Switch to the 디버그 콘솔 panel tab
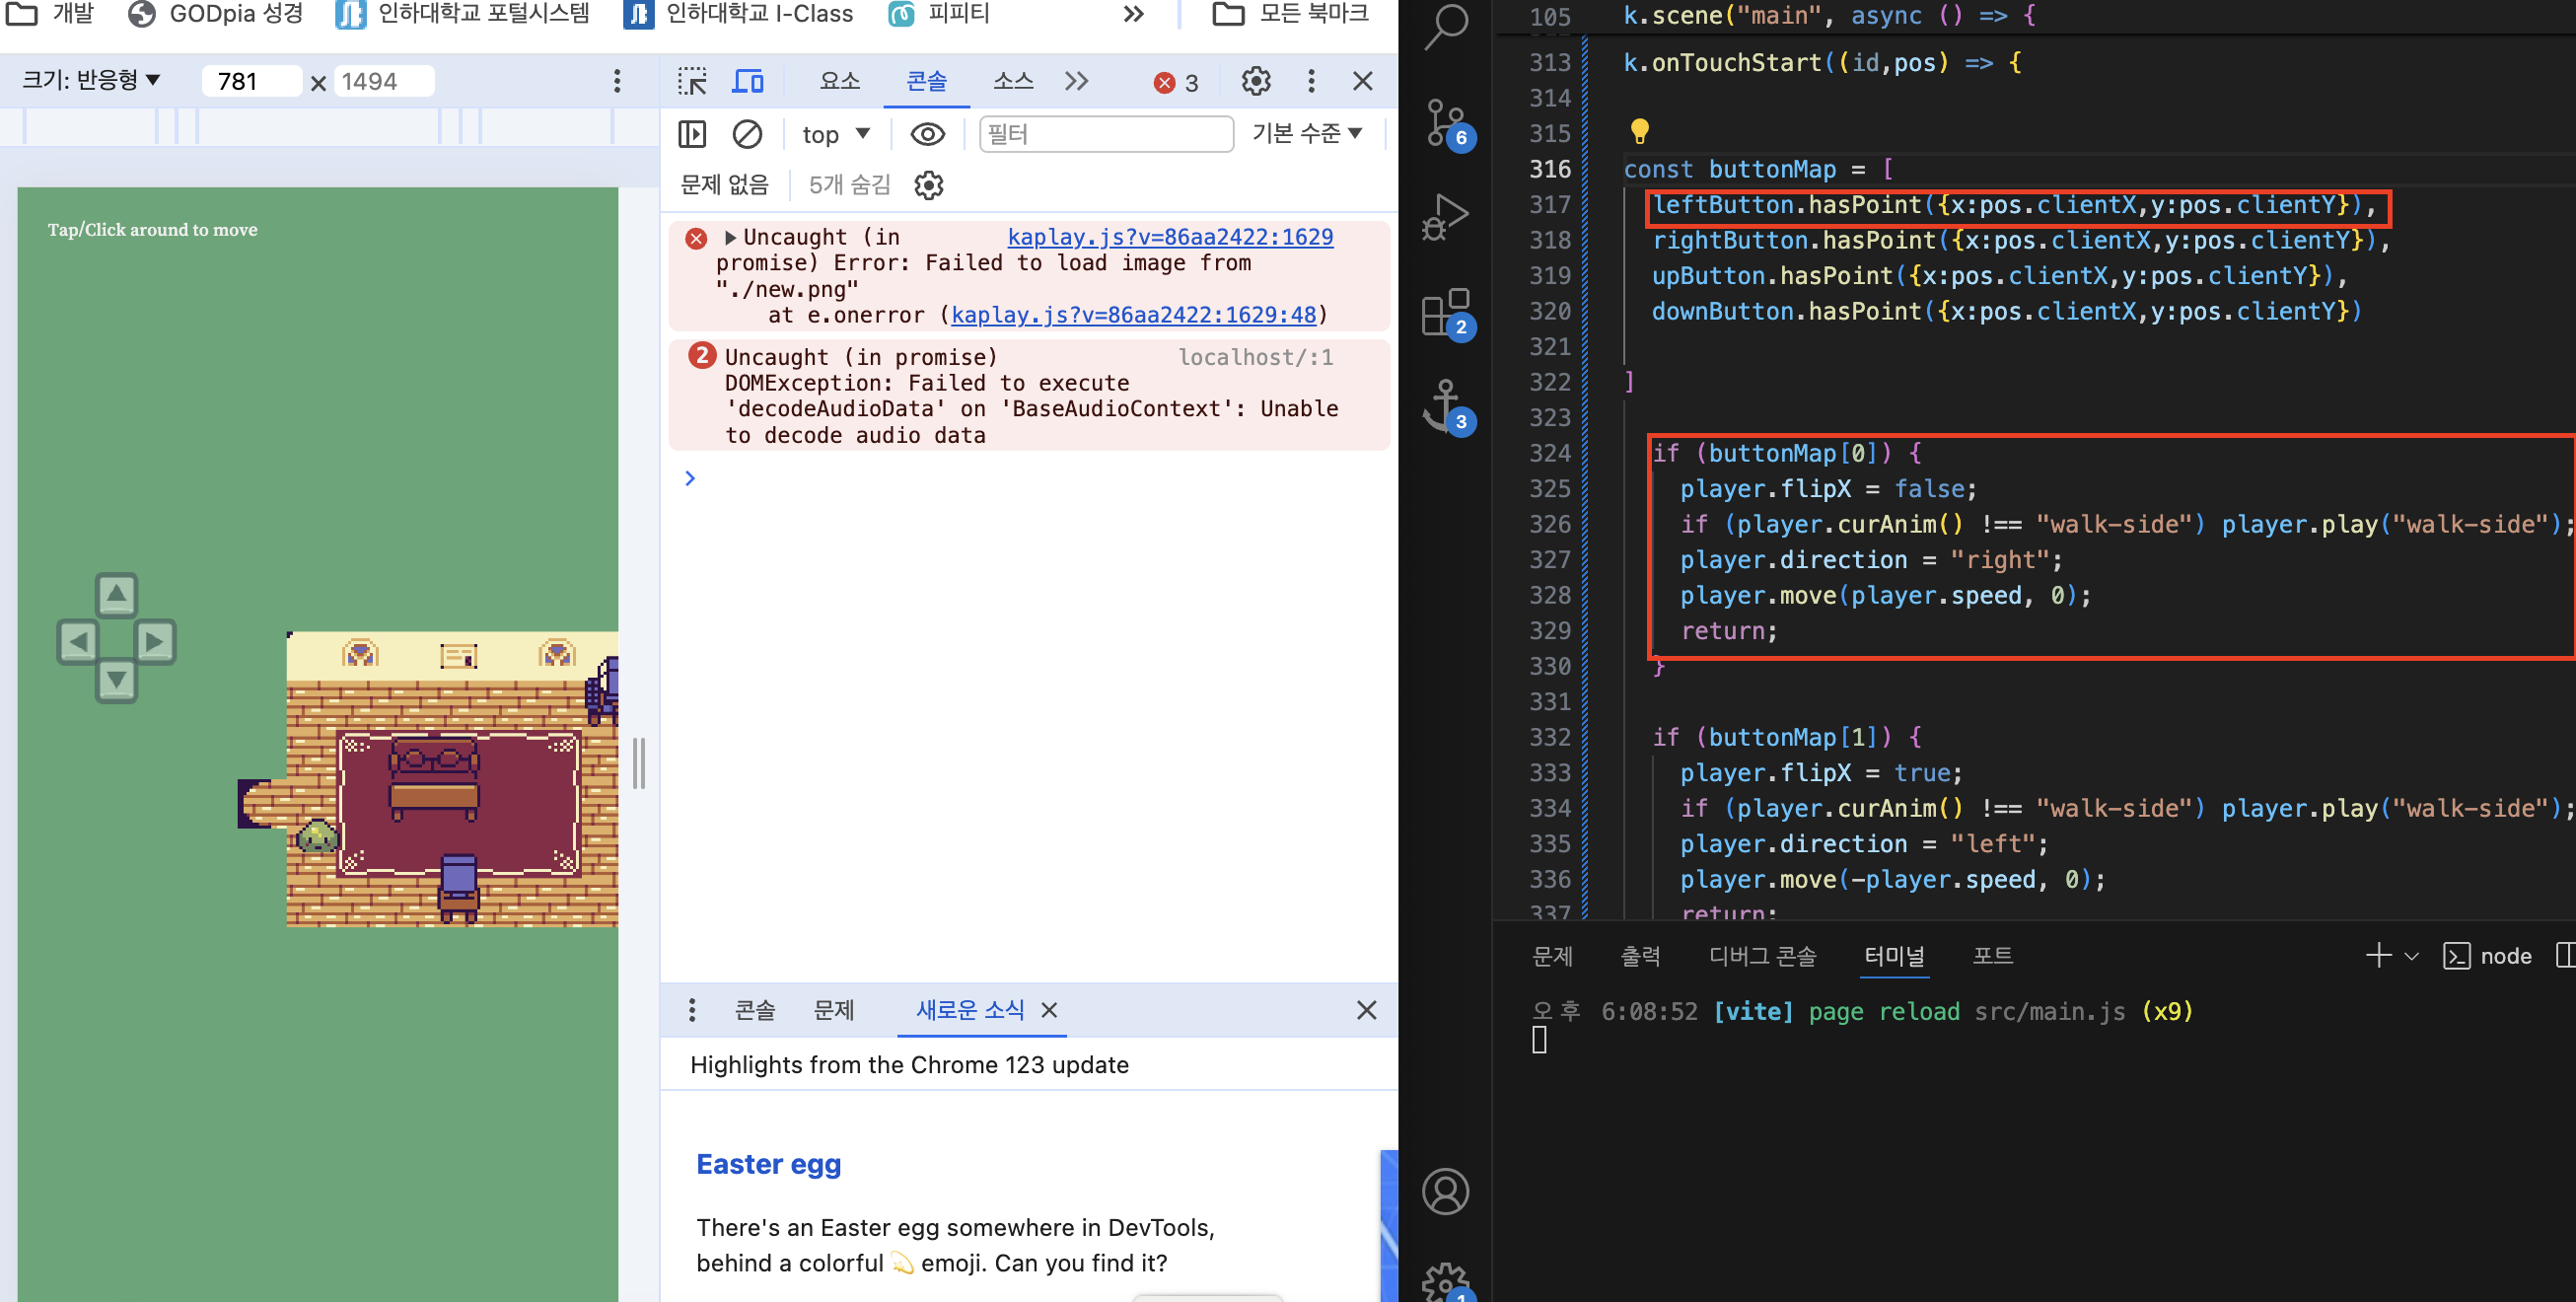This screenshot has width=2576, height=1302. pyautogui.click(x=1762, y=956)
